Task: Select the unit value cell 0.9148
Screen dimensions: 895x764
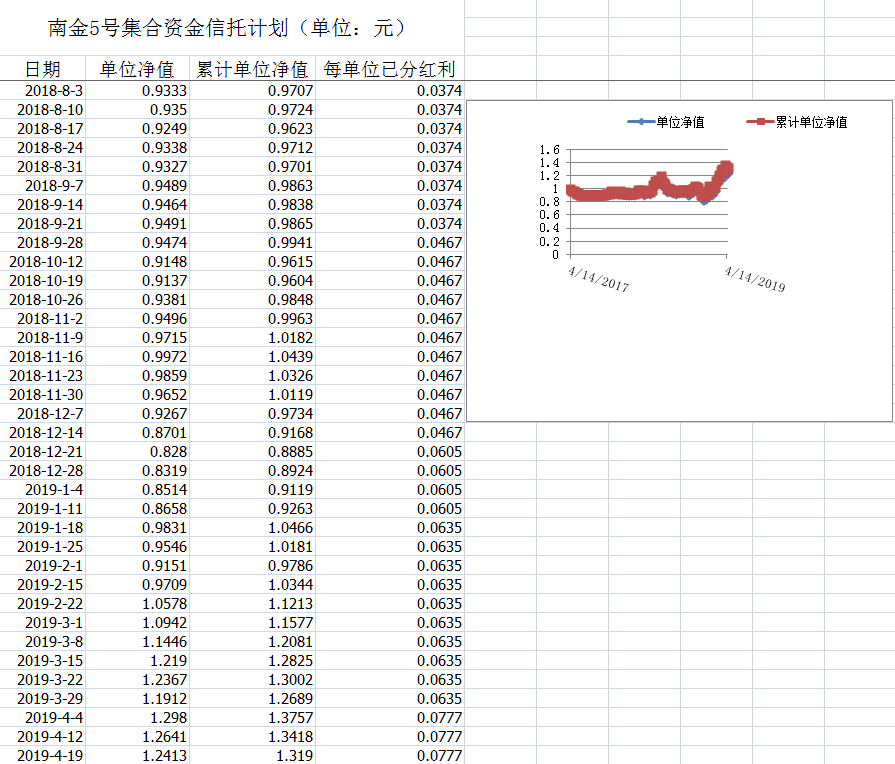Action: tap(137, 262)
